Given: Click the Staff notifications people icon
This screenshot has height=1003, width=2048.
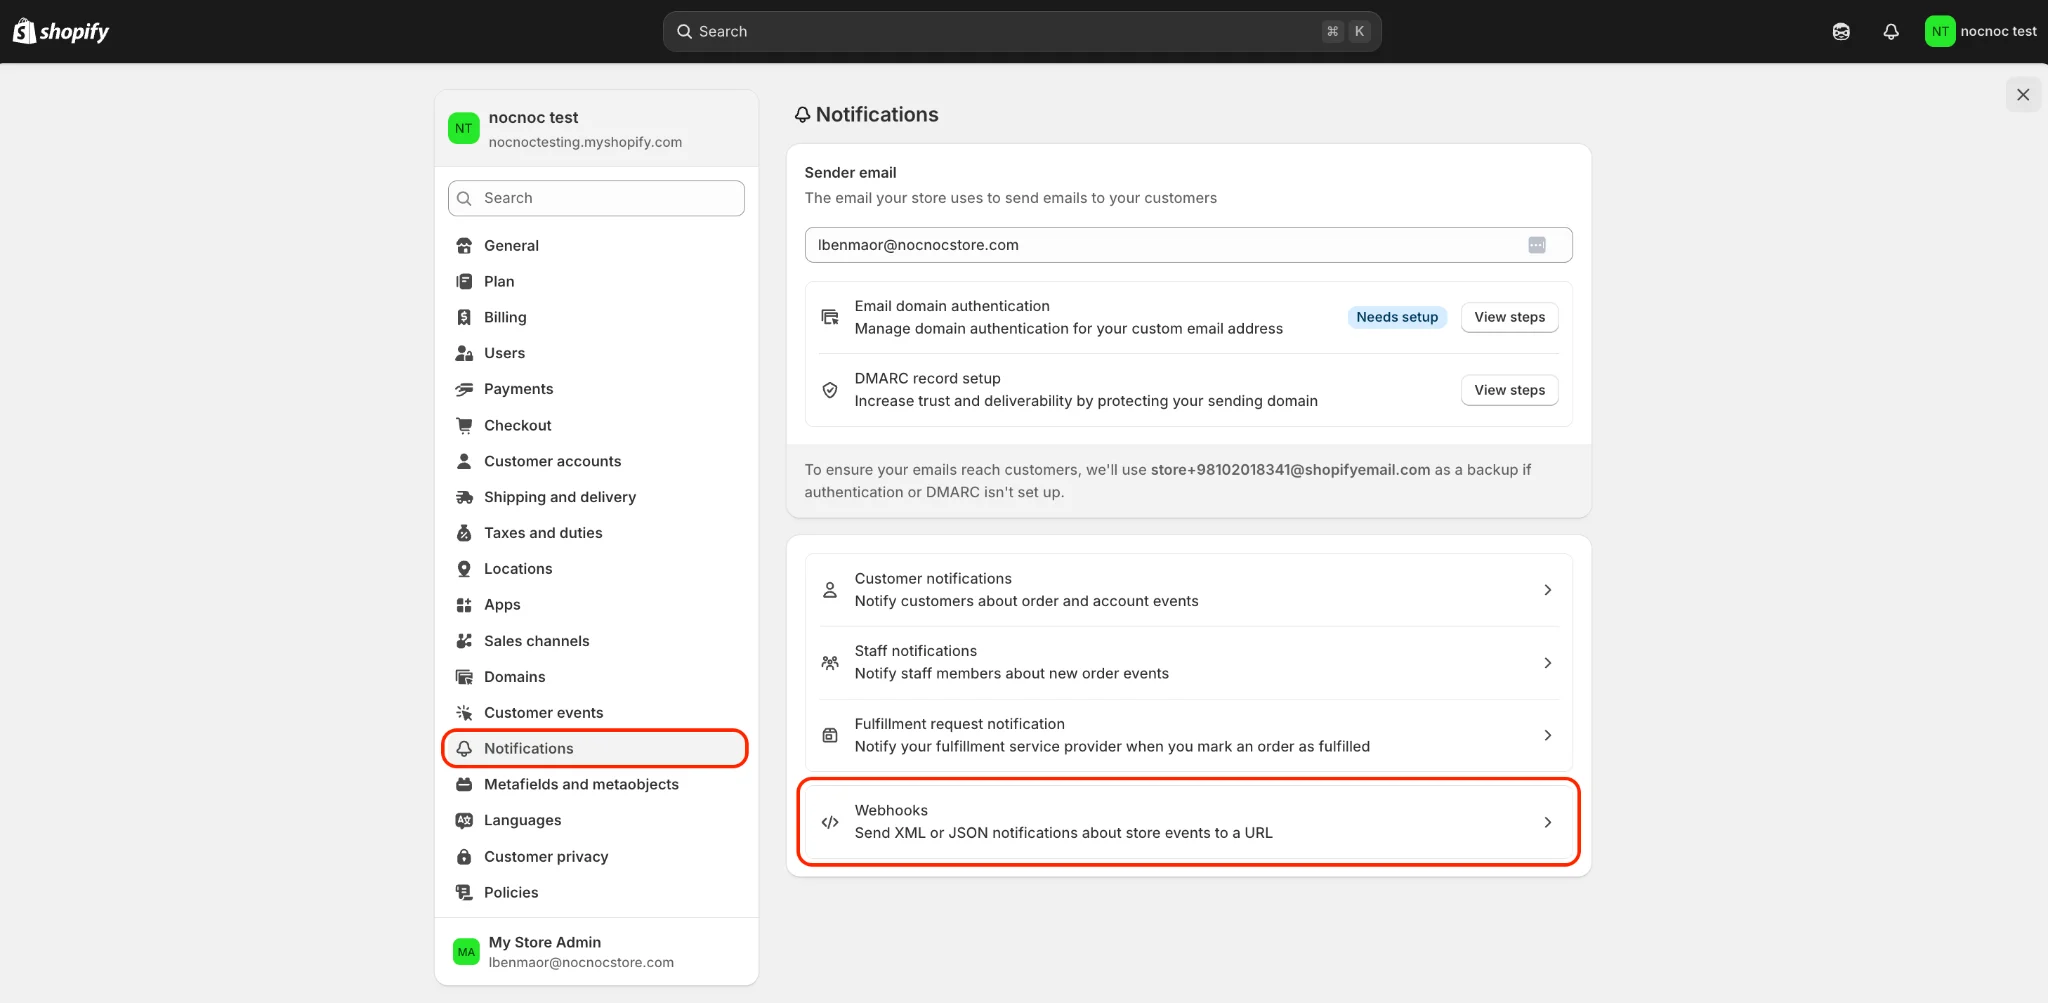Looking at the screenshot, I should click(x=830, y=663).
